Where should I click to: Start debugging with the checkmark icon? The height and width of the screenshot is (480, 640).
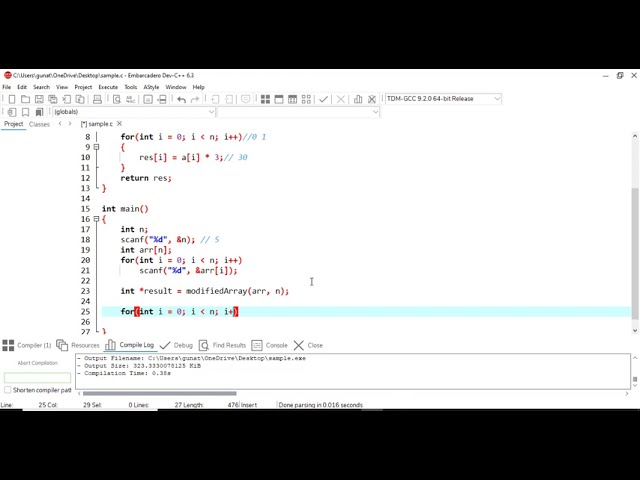click(x=323, y=99)
